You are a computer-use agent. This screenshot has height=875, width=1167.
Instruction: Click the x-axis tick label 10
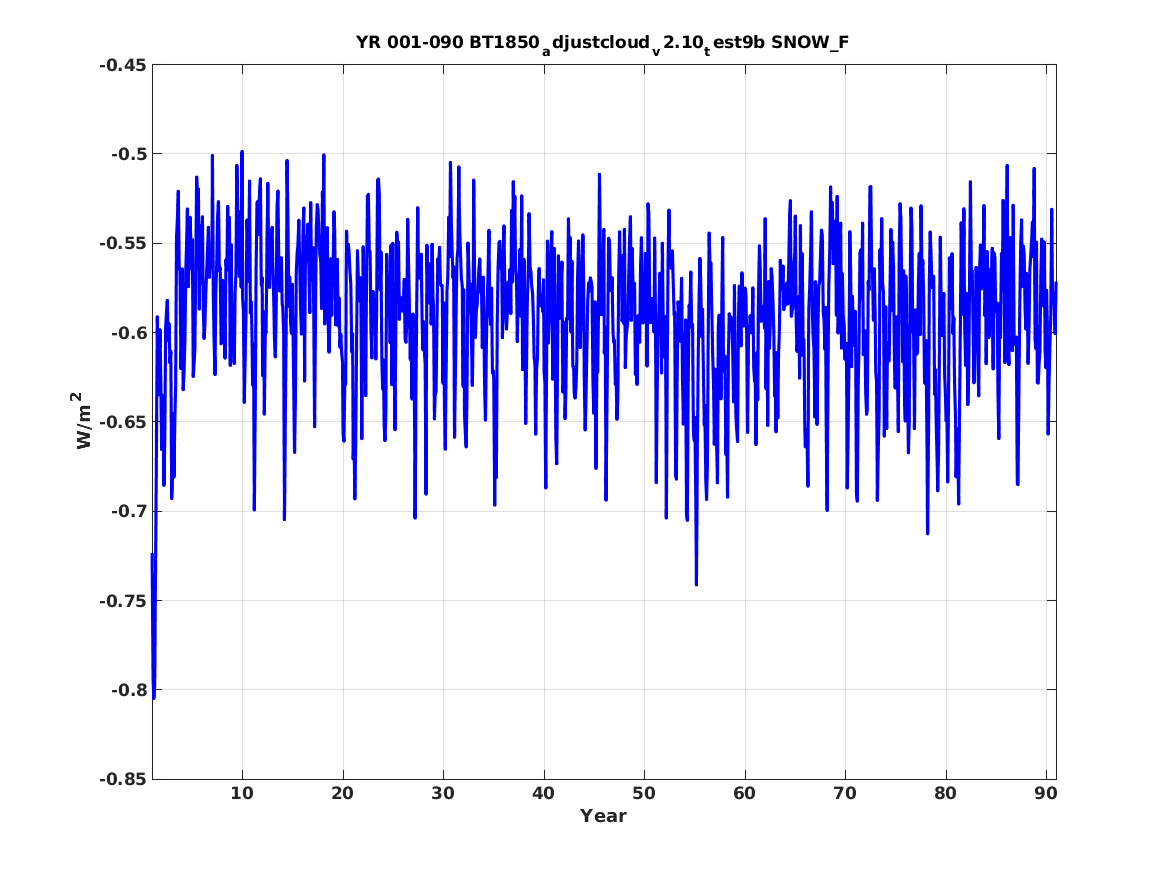tap(242, 794)
